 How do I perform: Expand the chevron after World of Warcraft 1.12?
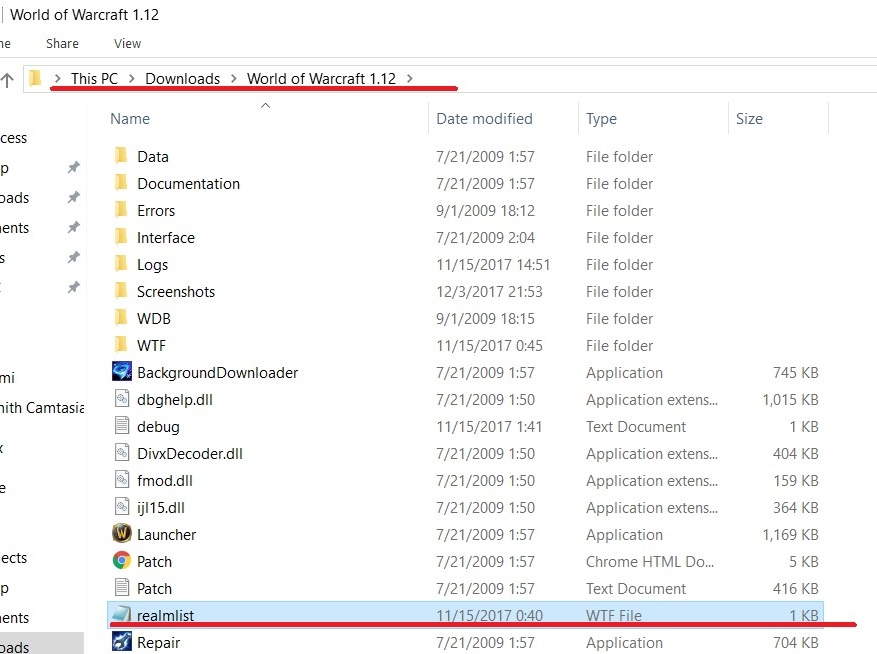point(410,78)
